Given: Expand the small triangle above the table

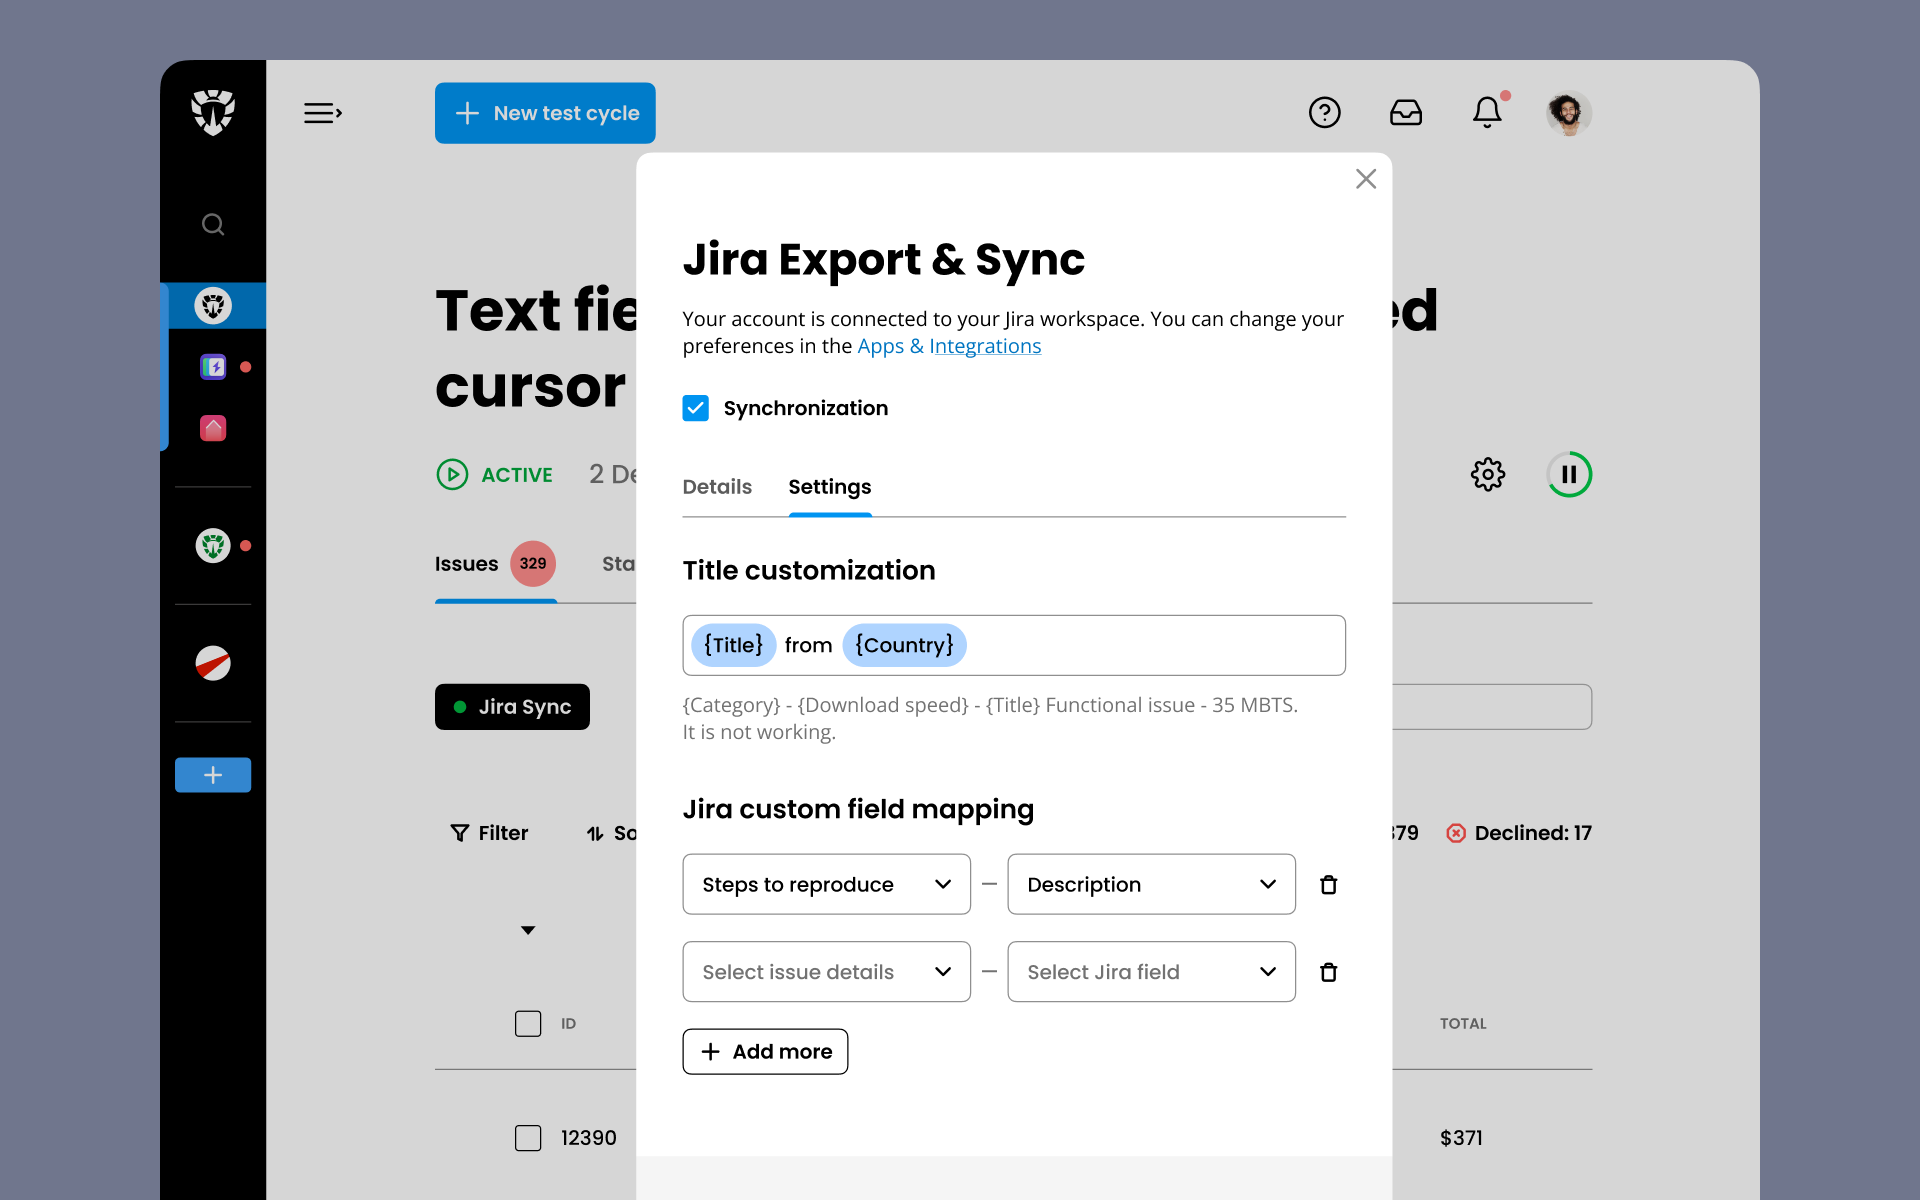Looking at the screenshot, I should pyautogui.click(x=528, y=930).
